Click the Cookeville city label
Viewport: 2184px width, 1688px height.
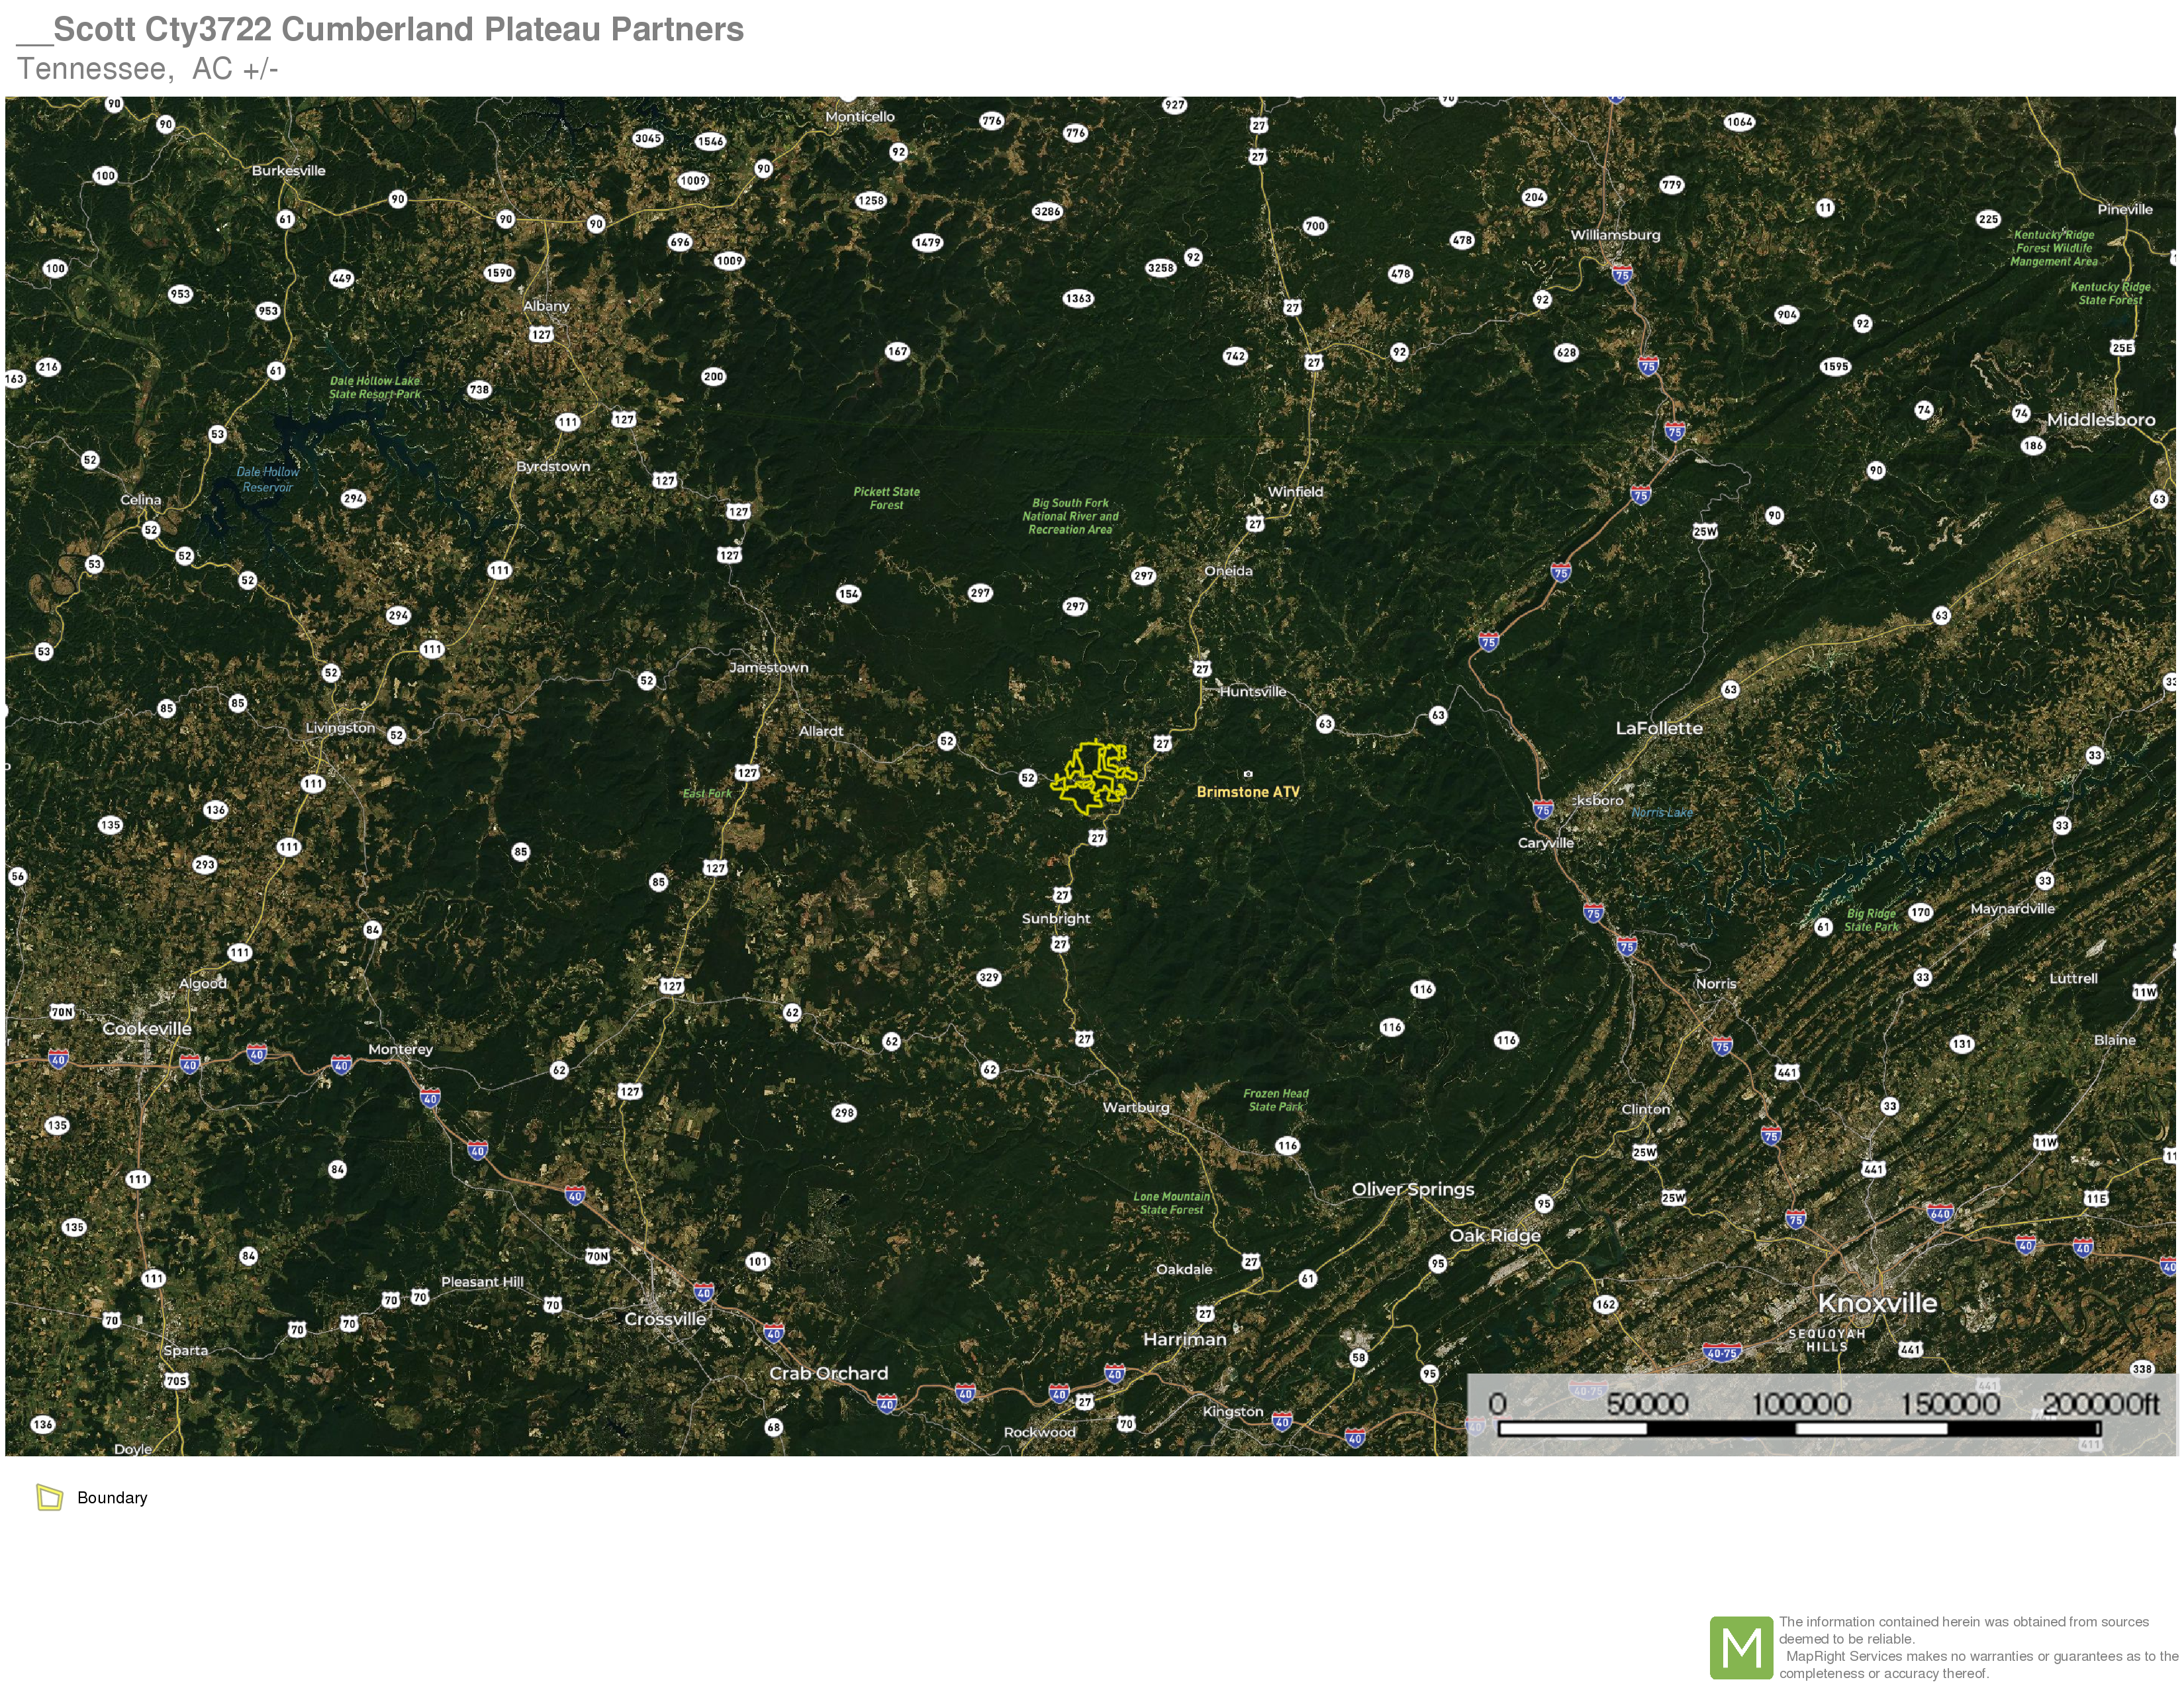pyautogui.click(x=147, y=1028)
